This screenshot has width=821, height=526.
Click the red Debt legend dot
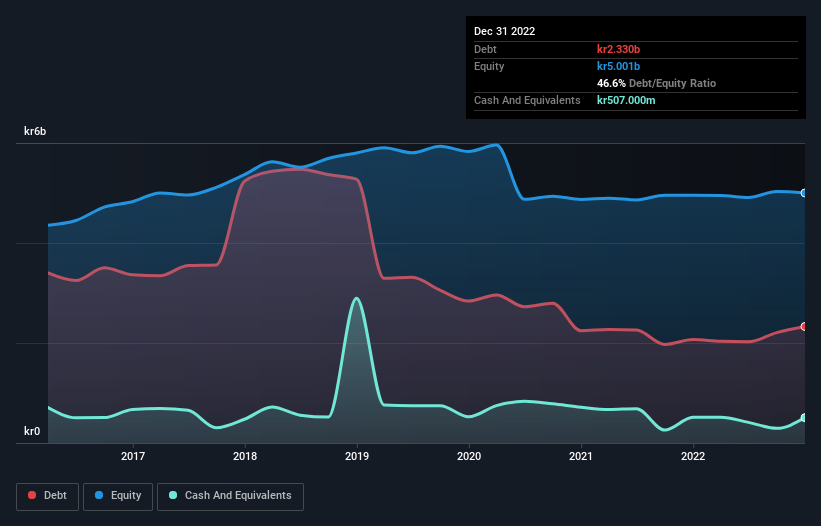[x=32, y=495]
